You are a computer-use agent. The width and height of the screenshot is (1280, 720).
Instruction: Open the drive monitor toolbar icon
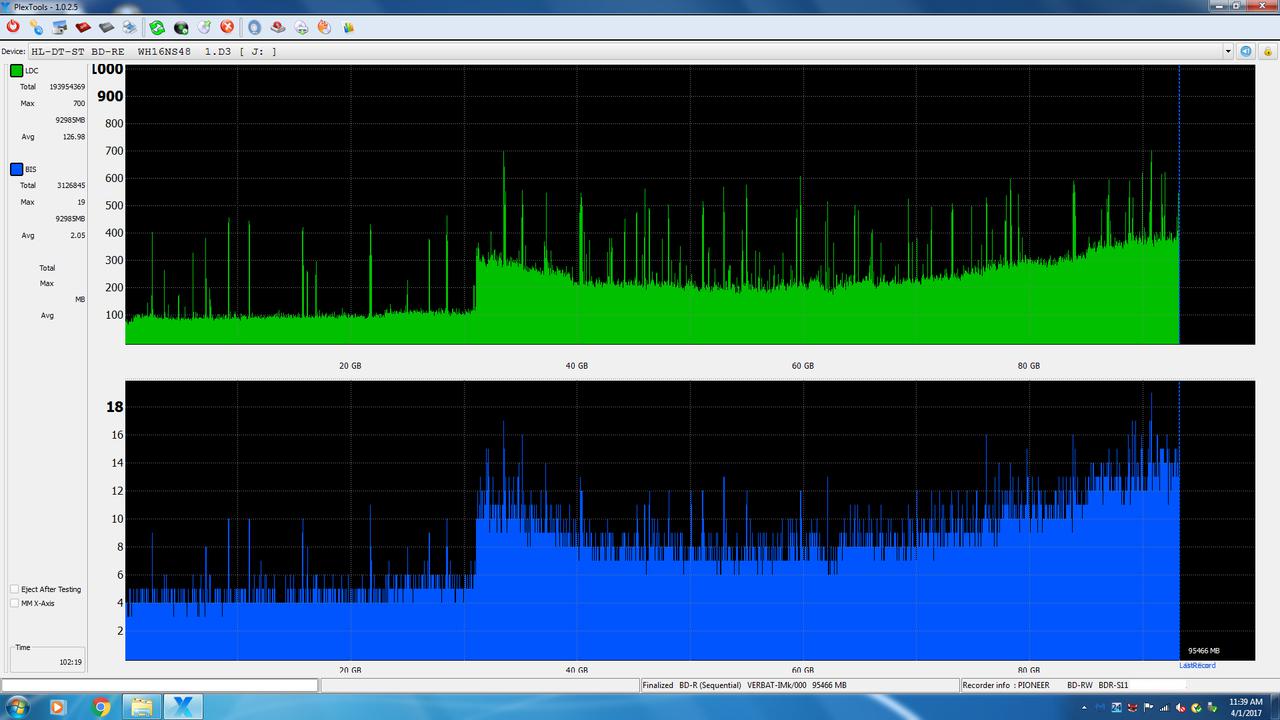pyautogui.click(x=60, y=27)
